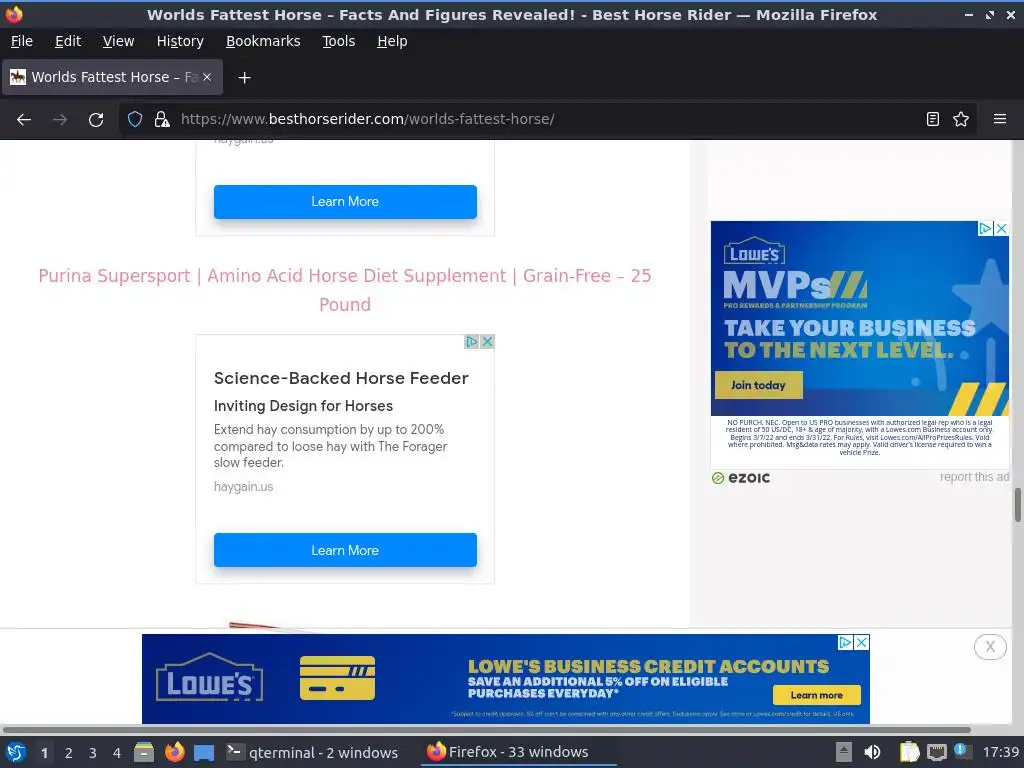
Task: Switch to workspace 3
Action: pos(93,753)
